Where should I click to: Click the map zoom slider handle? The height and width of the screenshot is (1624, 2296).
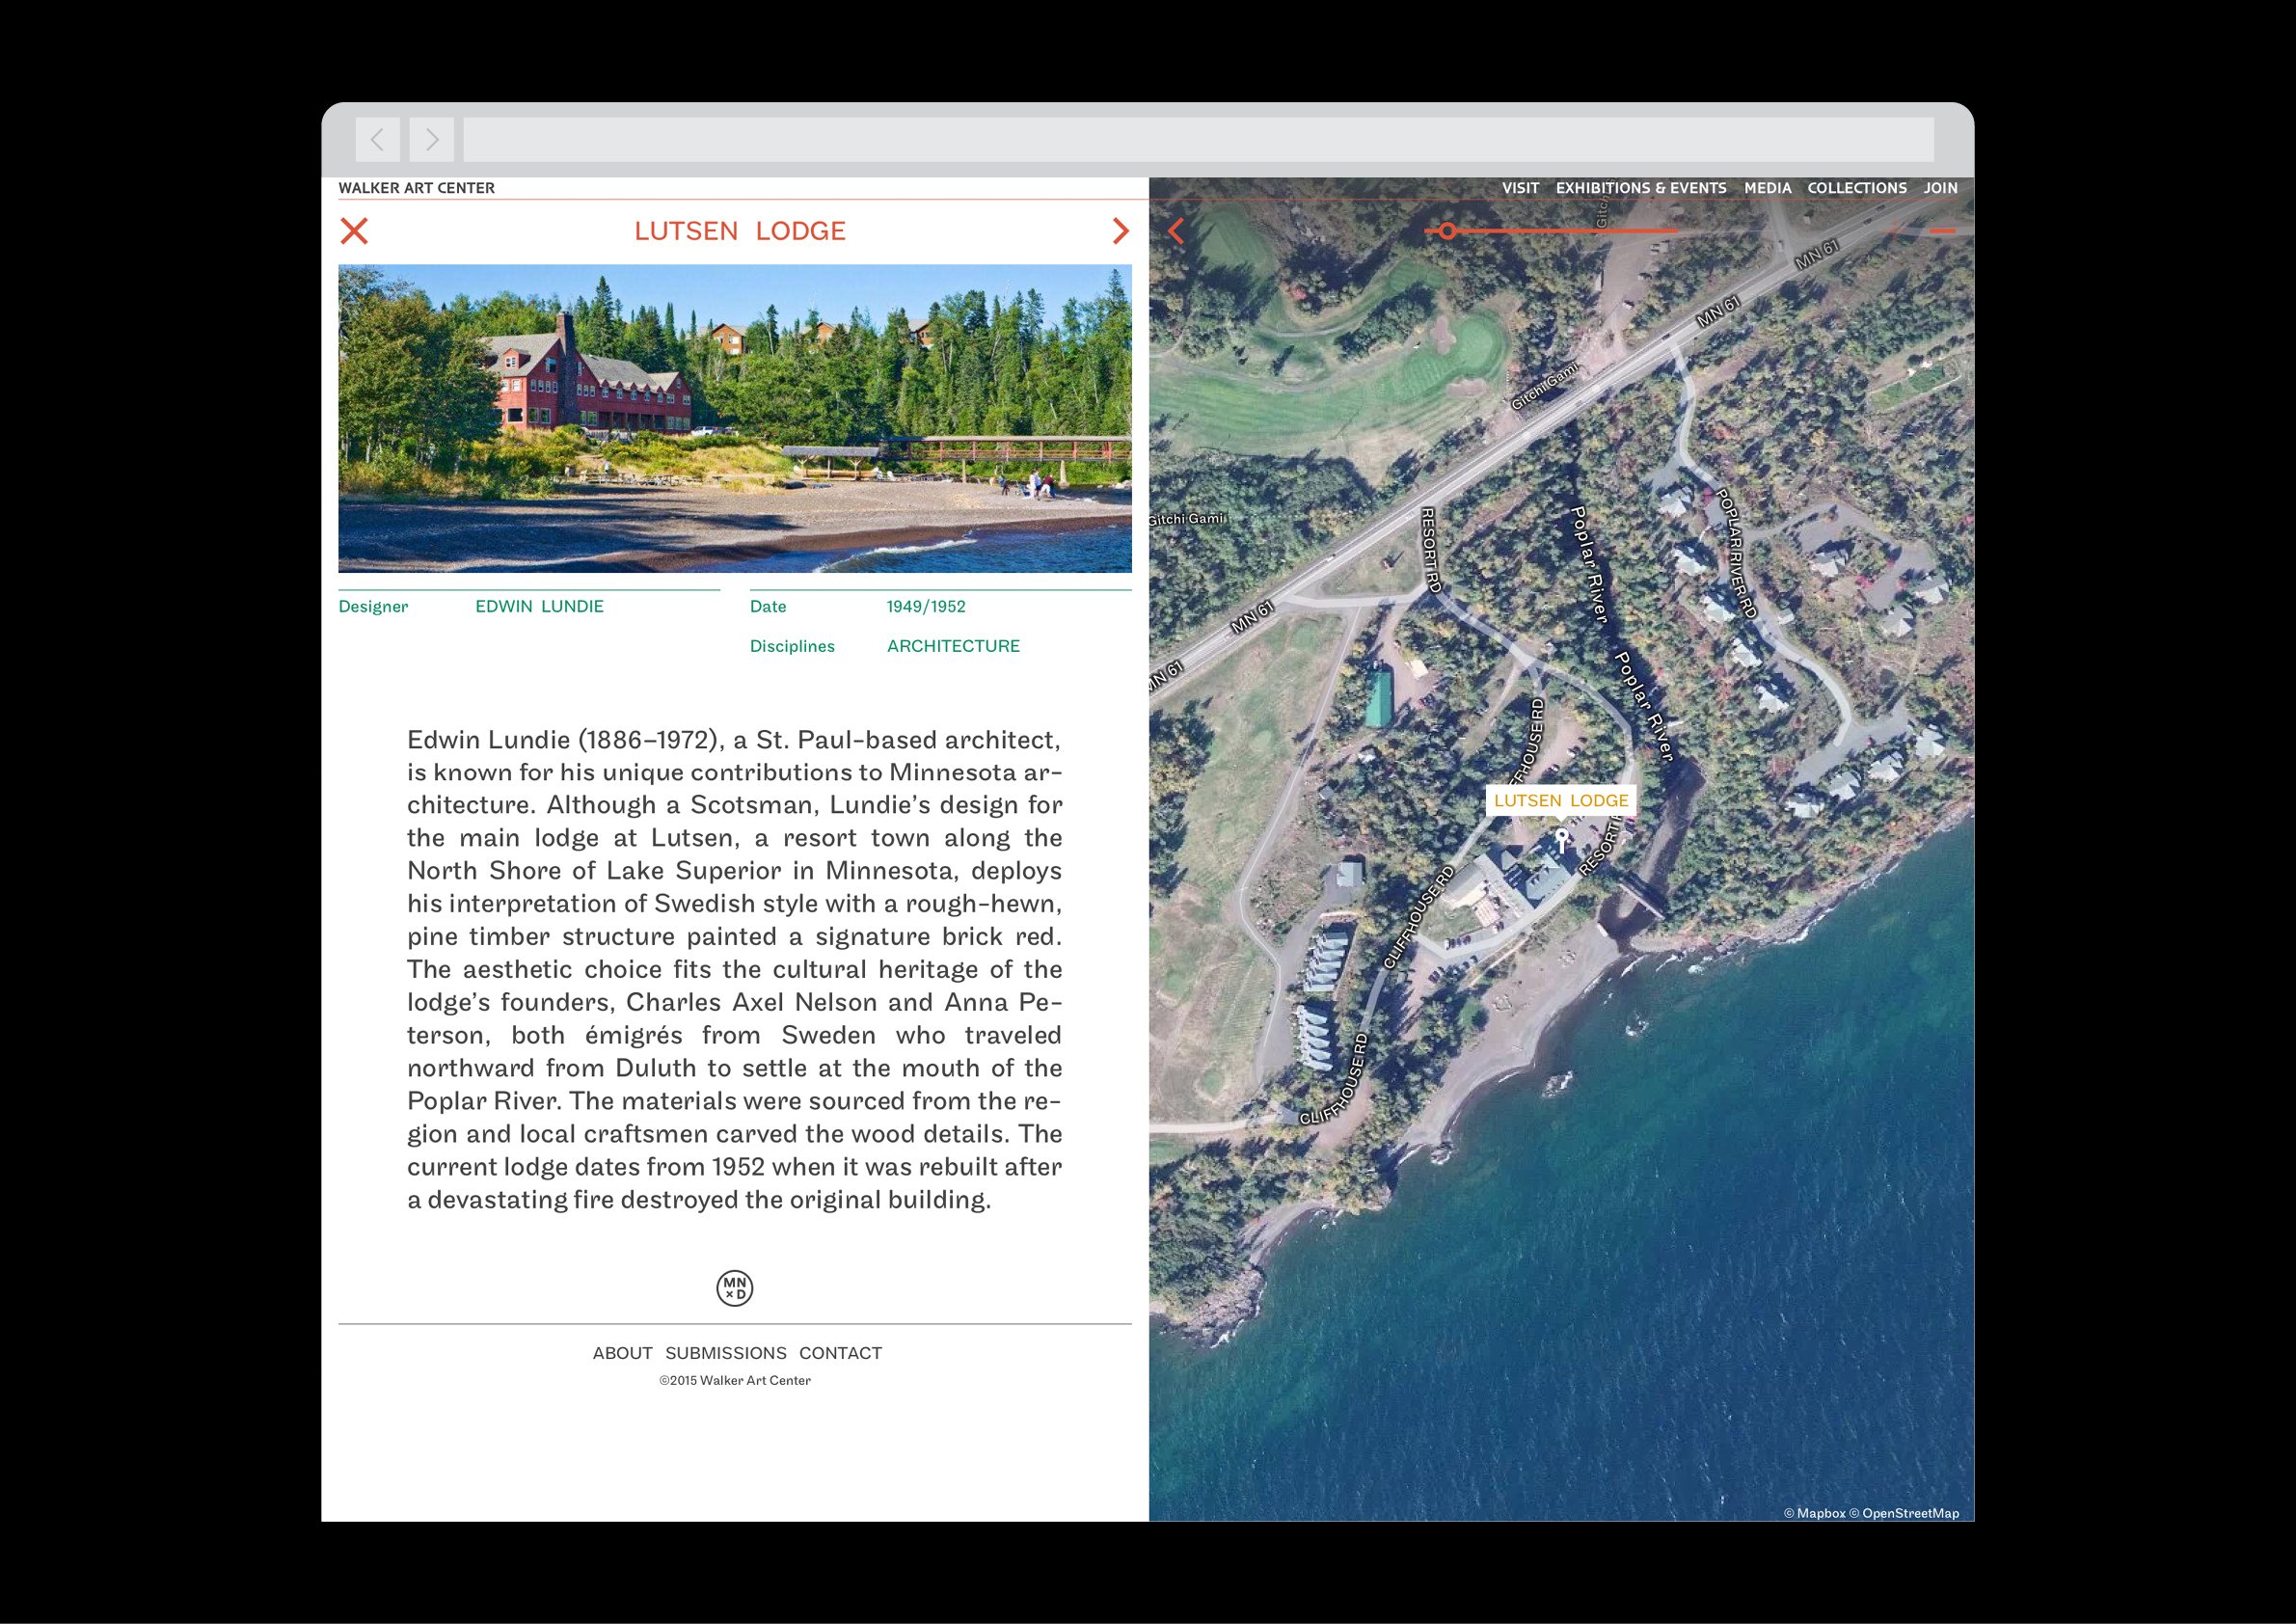click(1447, 231)
